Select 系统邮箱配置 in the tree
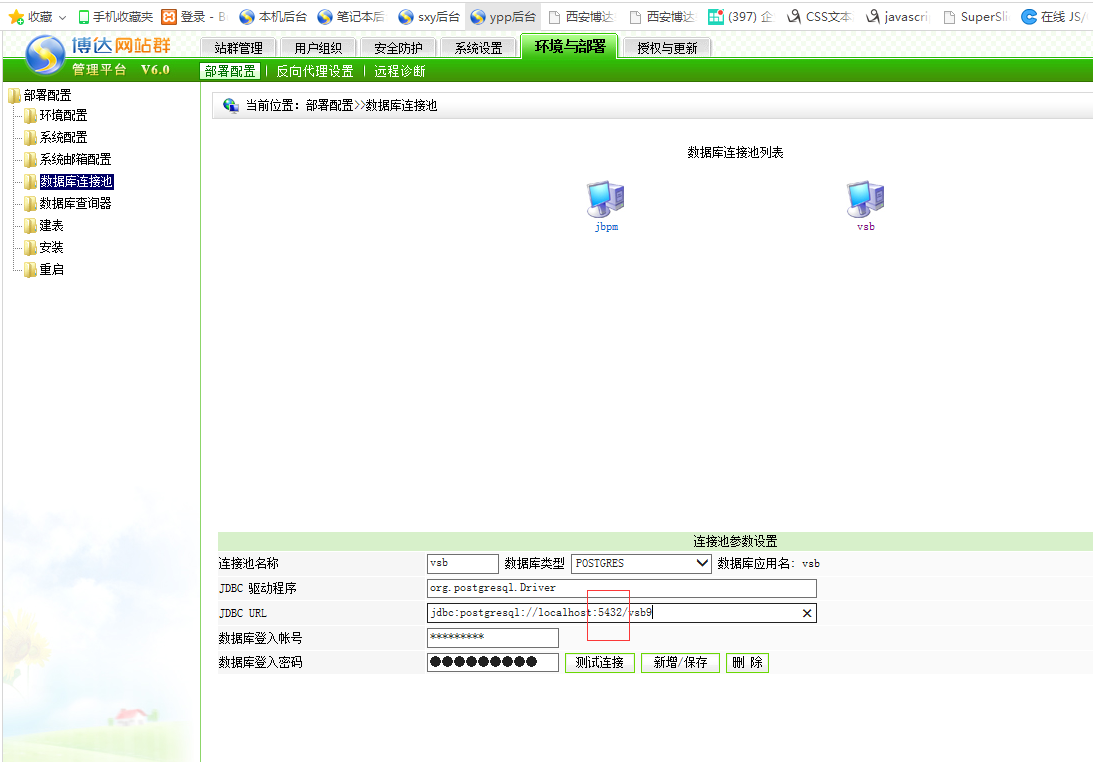 [x=75, y=160]
